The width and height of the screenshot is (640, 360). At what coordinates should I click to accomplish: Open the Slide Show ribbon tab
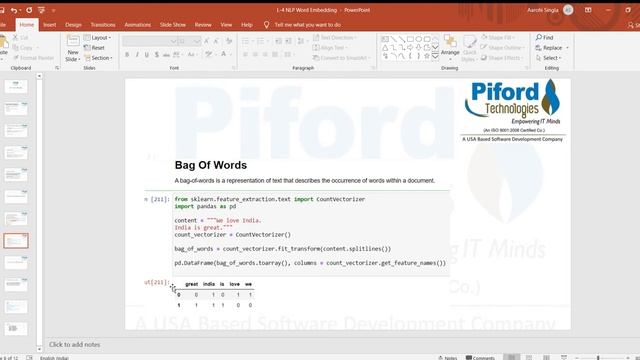pyautogui.click(x=173, y=25)
